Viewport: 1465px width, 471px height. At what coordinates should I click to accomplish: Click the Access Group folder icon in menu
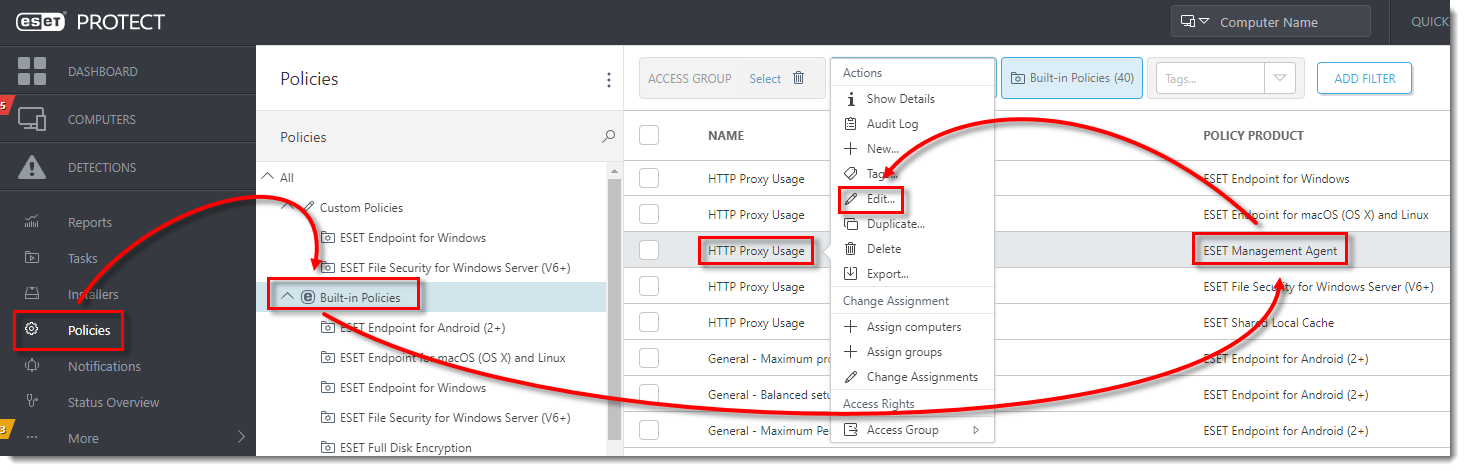[851, 430]
